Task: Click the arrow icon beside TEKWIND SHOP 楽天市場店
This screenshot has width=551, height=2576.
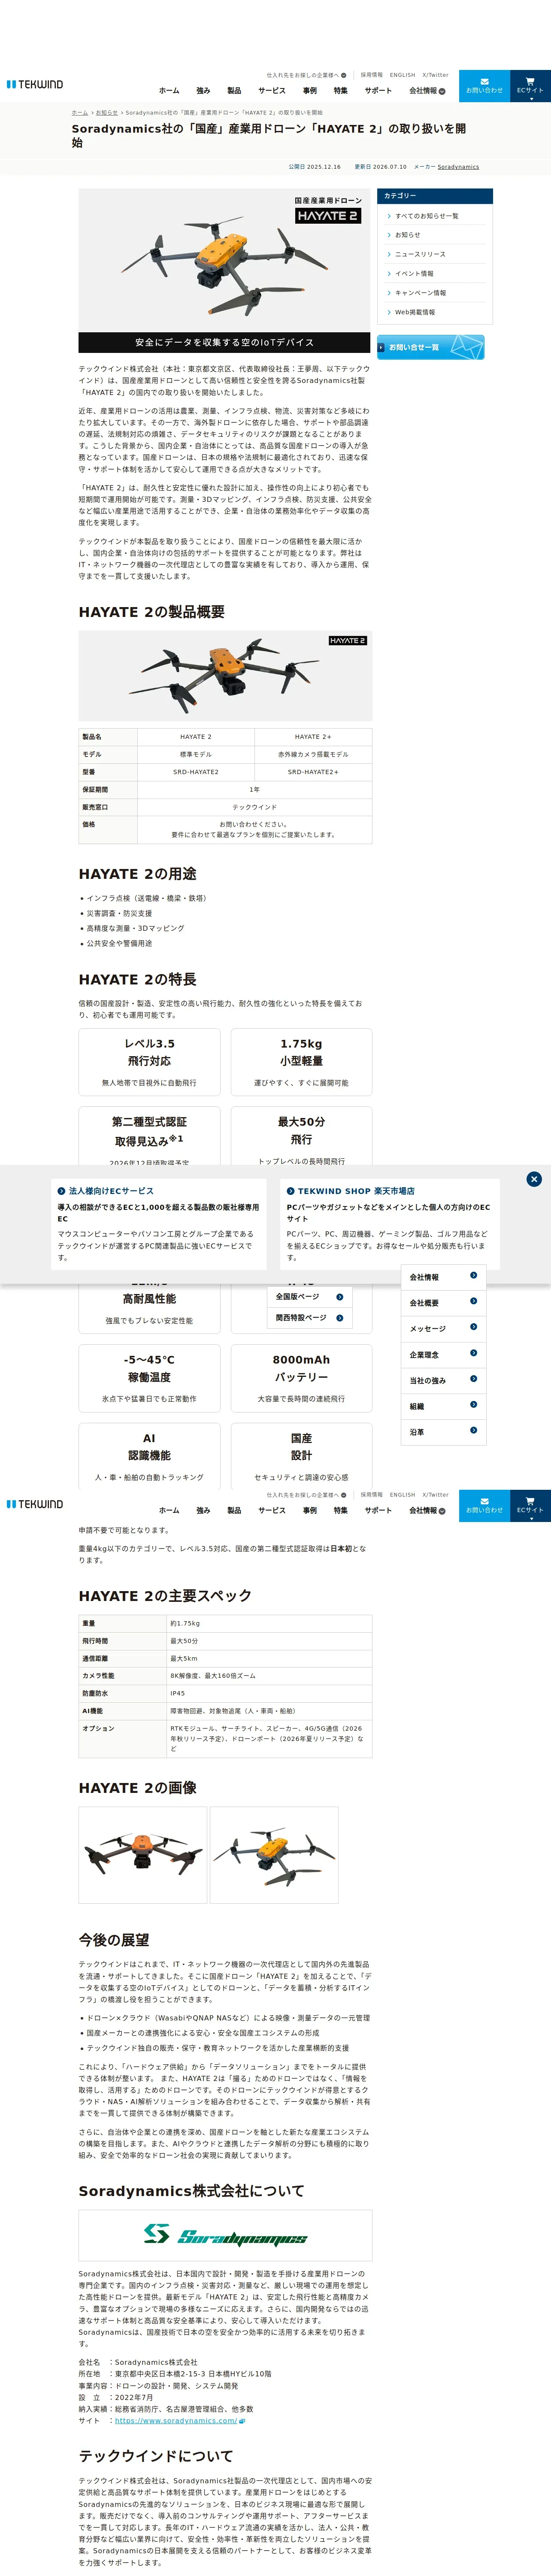Action: [290, 1191]
